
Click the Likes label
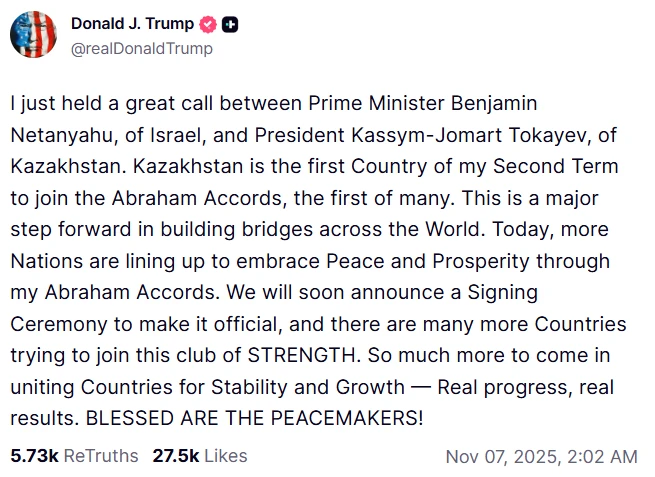point(224,456)
